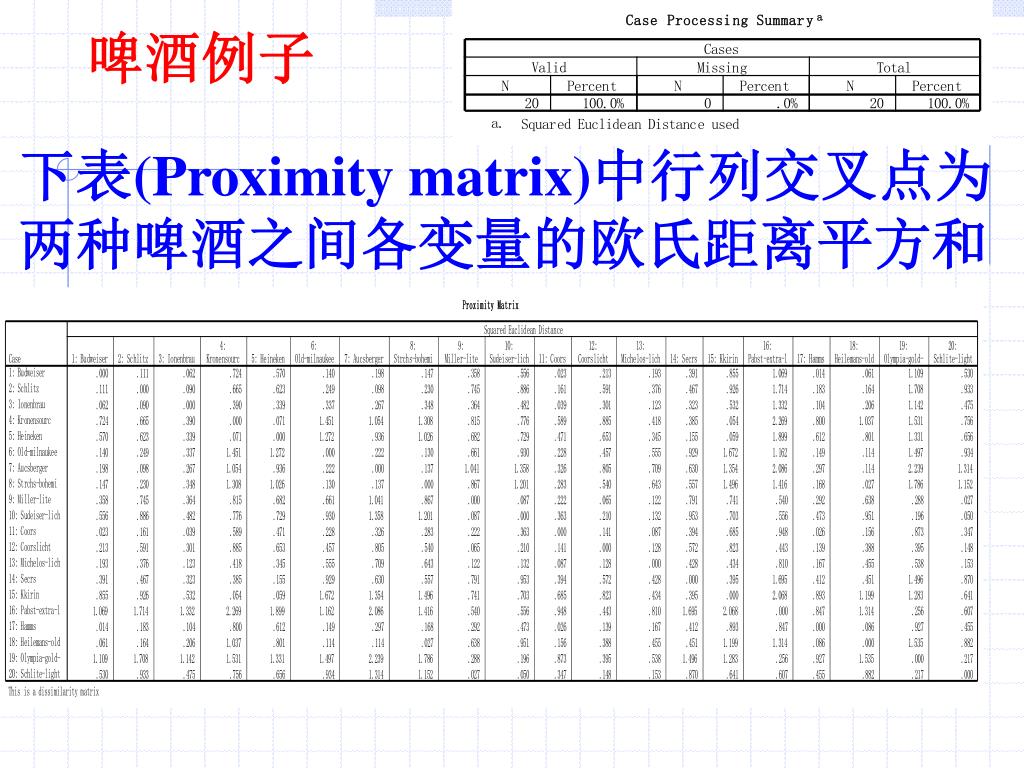
Task: Click the '5: Heineken' column header
Action: tap(268, 359)
